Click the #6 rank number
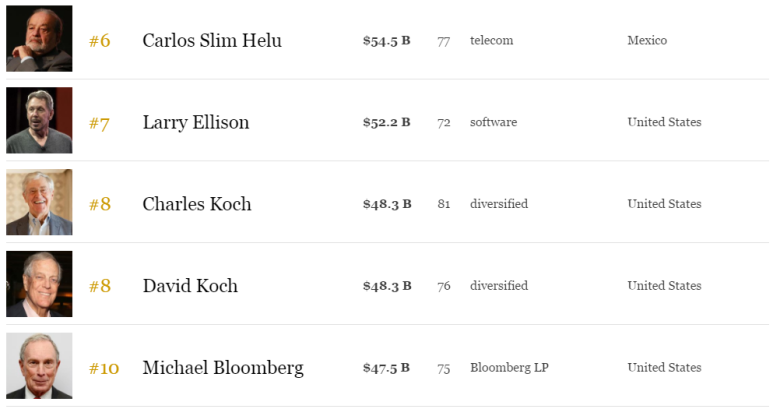 coord(99,41)
